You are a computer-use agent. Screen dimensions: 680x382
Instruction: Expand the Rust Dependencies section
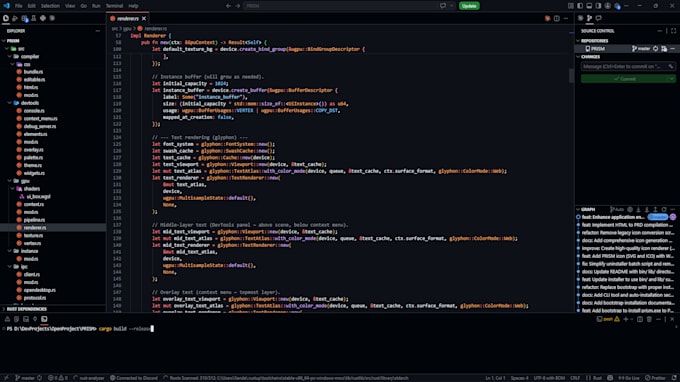[26, 309]
